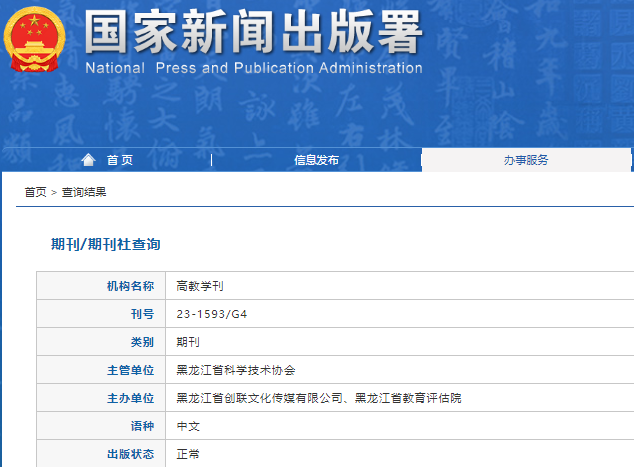Open the 信息发布 navigation tab
This screenshot has height=467, width=634.
[316, 160]
